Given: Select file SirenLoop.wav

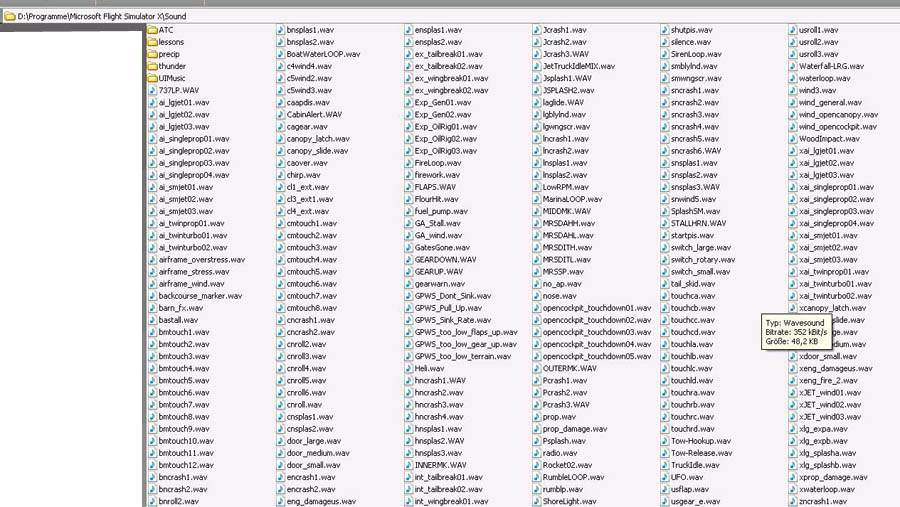Looking at the screenshot, I should point(696,54).
